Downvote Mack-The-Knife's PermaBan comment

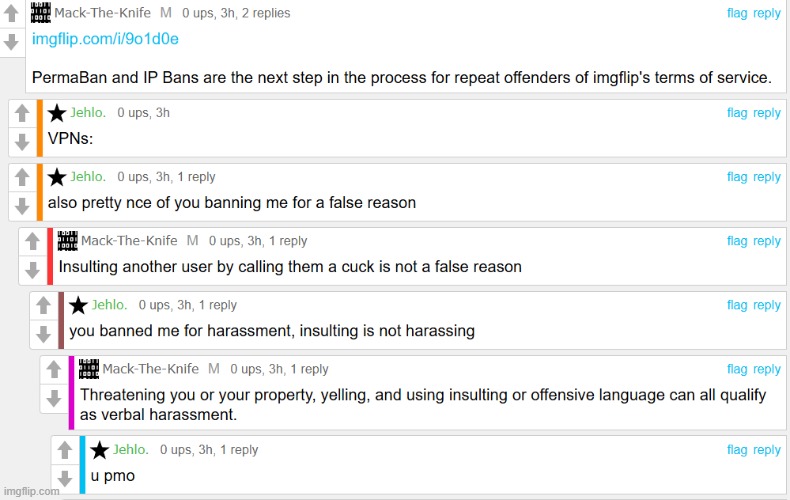(11, 42)
